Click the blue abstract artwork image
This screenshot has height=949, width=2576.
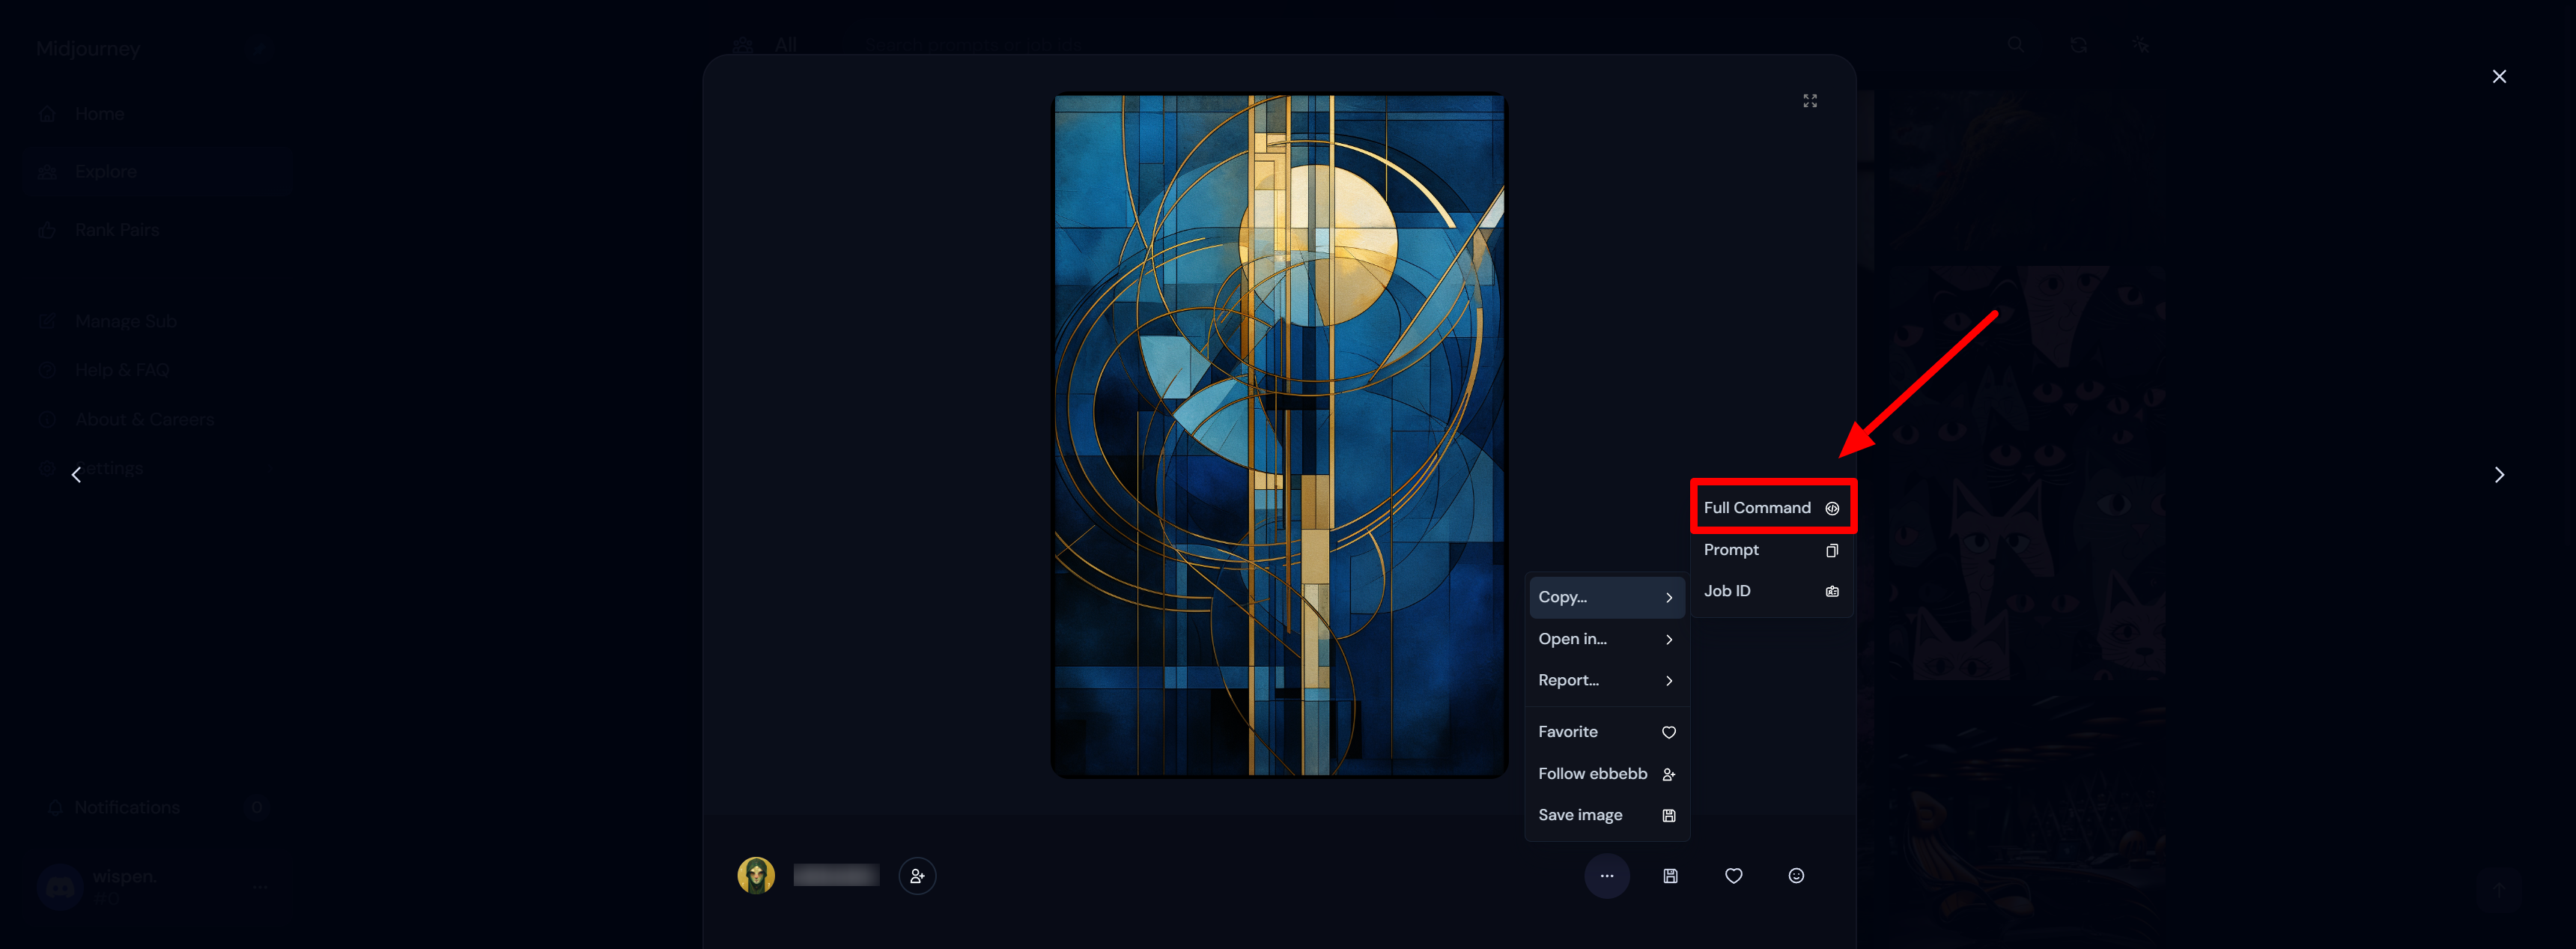click(1279, 435)
